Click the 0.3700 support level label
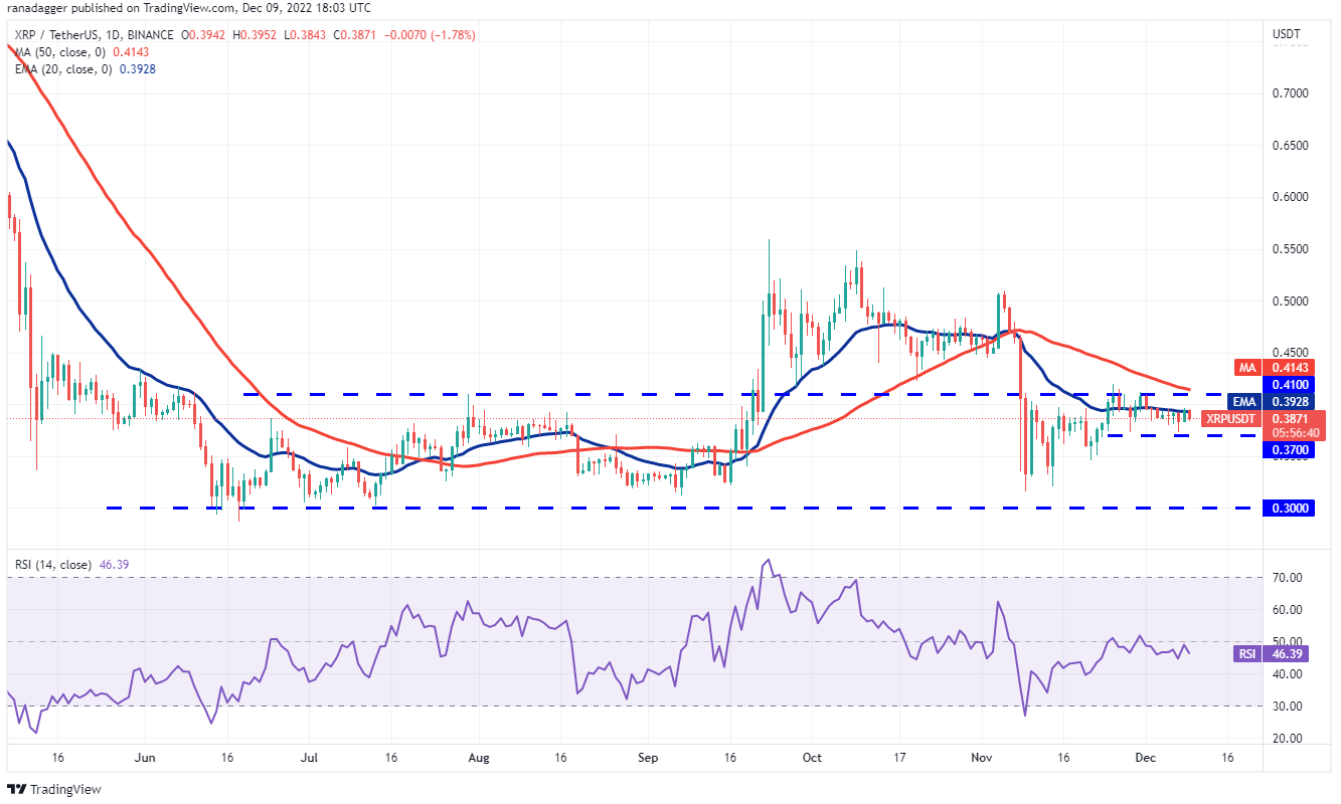Image resolution: width=1341 pixels, height=804 pixels. click(x=1289, y=450)
